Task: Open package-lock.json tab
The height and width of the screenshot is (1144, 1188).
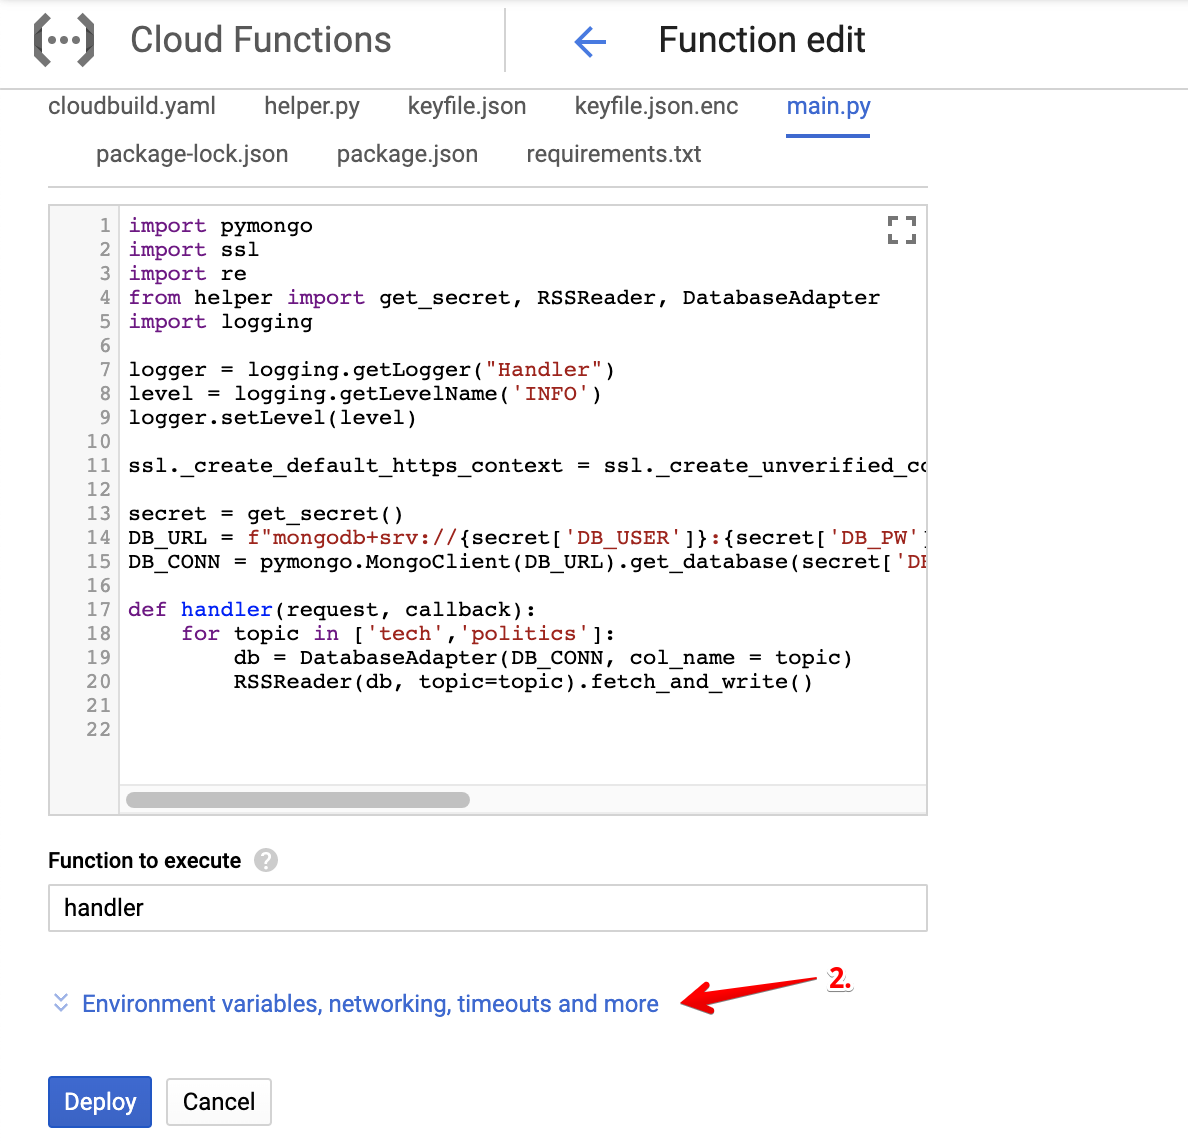Action: tap(192, 154)
